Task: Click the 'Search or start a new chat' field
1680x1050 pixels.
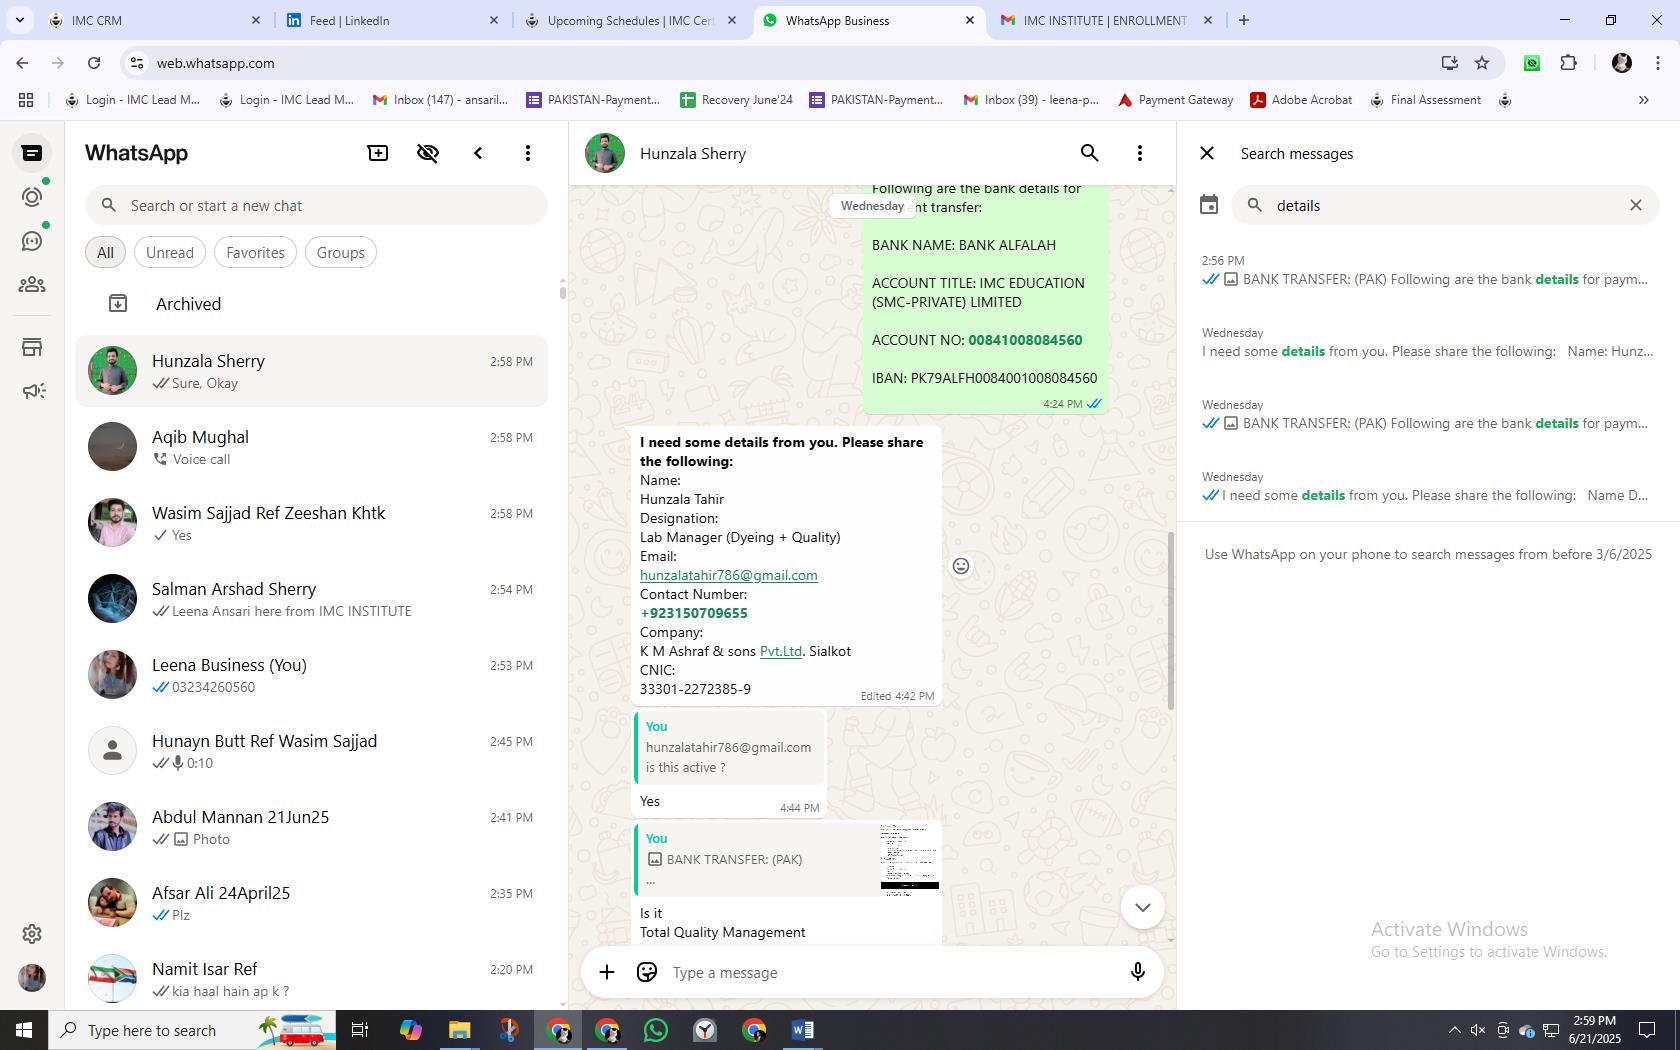Action: pyautogui.click(x=316, y=205)
